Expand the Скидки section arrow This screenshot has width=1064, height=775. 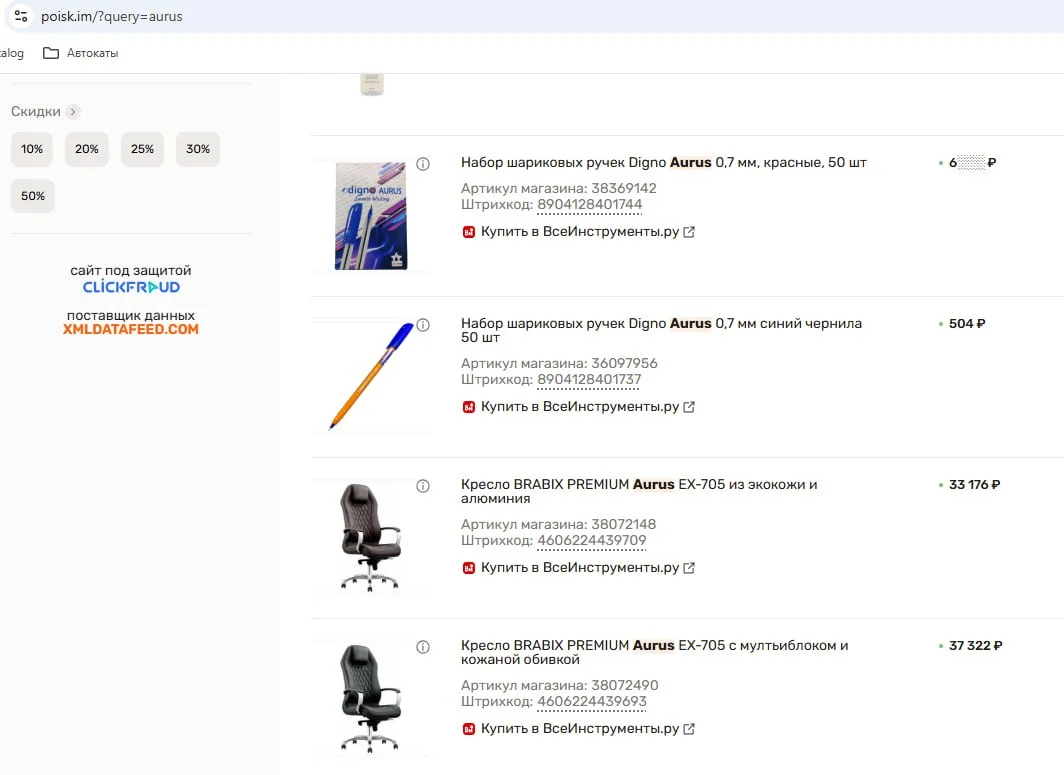[x=73, y=111]
